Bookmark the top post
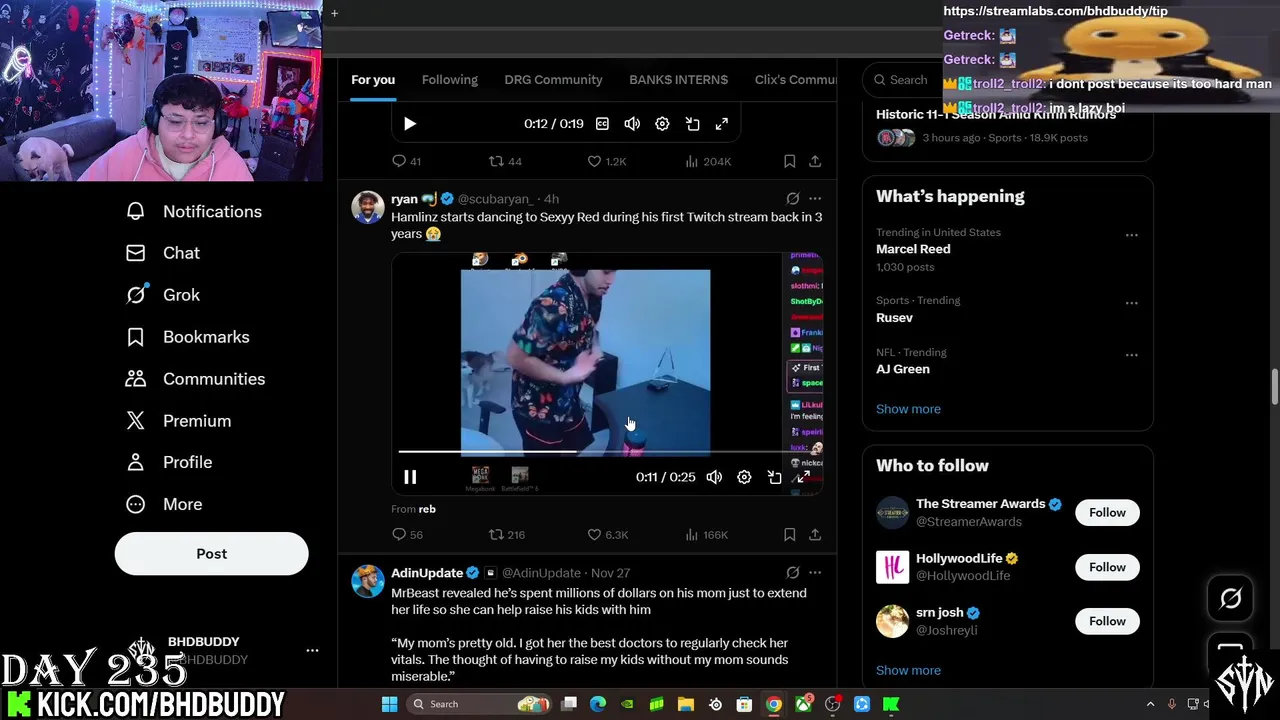Image resolution: width=1280 pixels, height=720 pixels. [789, 161]
